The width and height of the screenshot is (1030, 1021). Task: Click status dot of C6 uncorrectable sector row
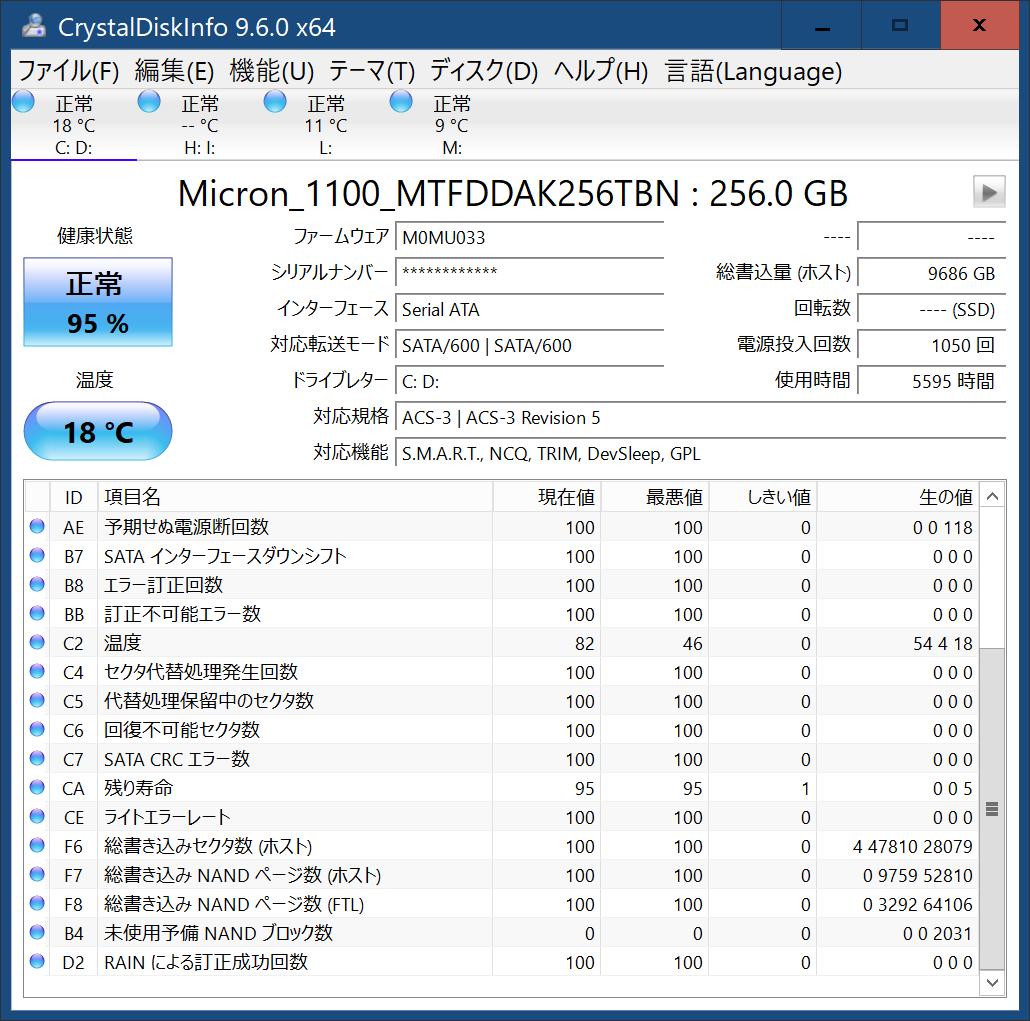point(37,729)
